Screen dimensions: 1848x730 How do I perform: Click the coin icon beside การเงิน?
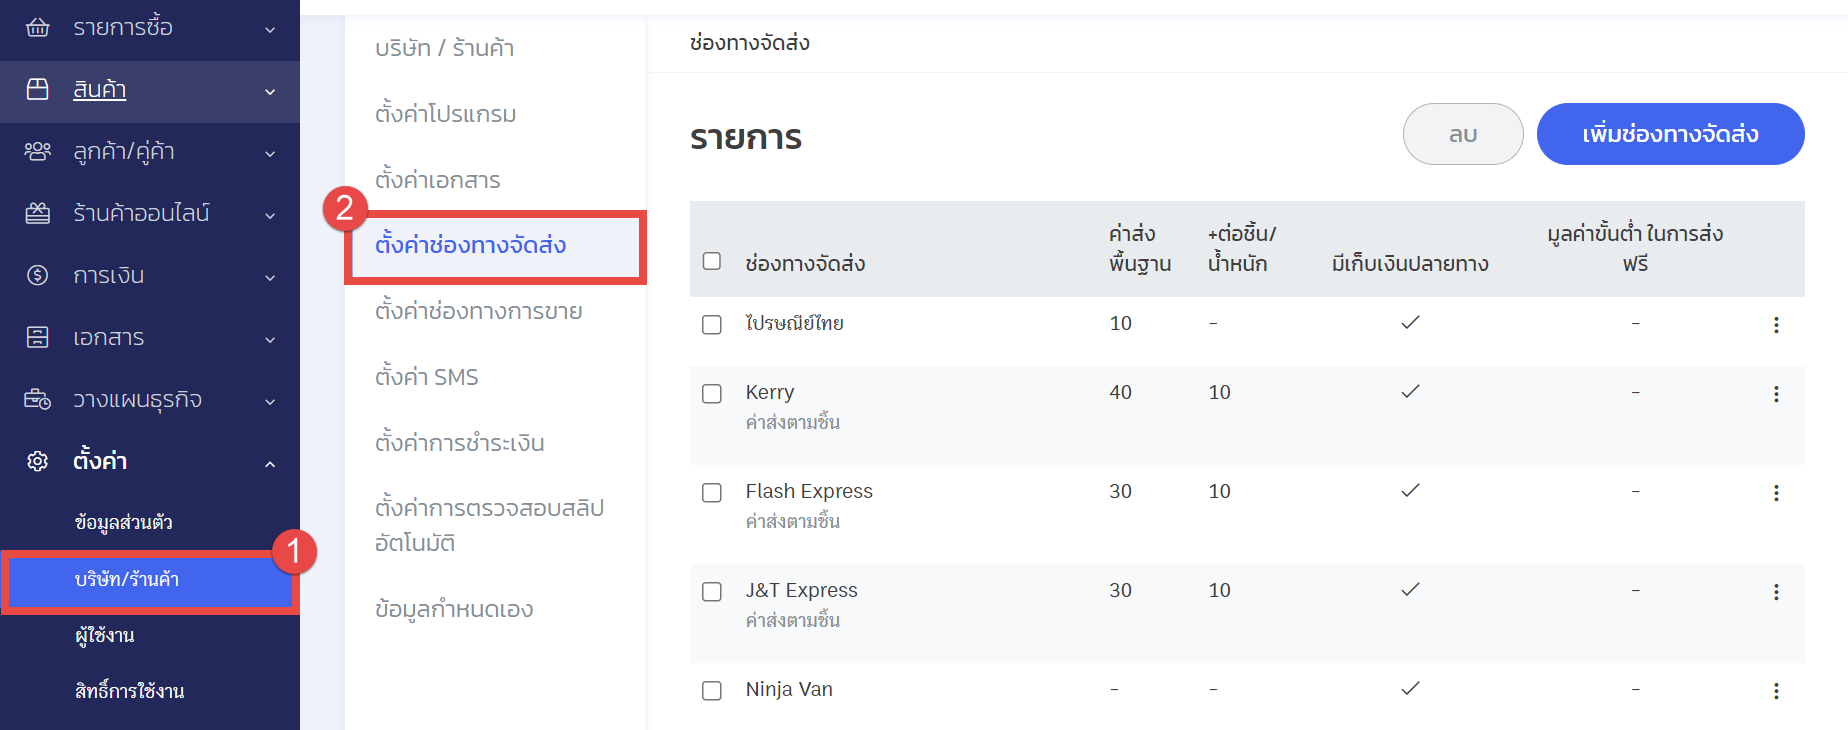[37, 275]
